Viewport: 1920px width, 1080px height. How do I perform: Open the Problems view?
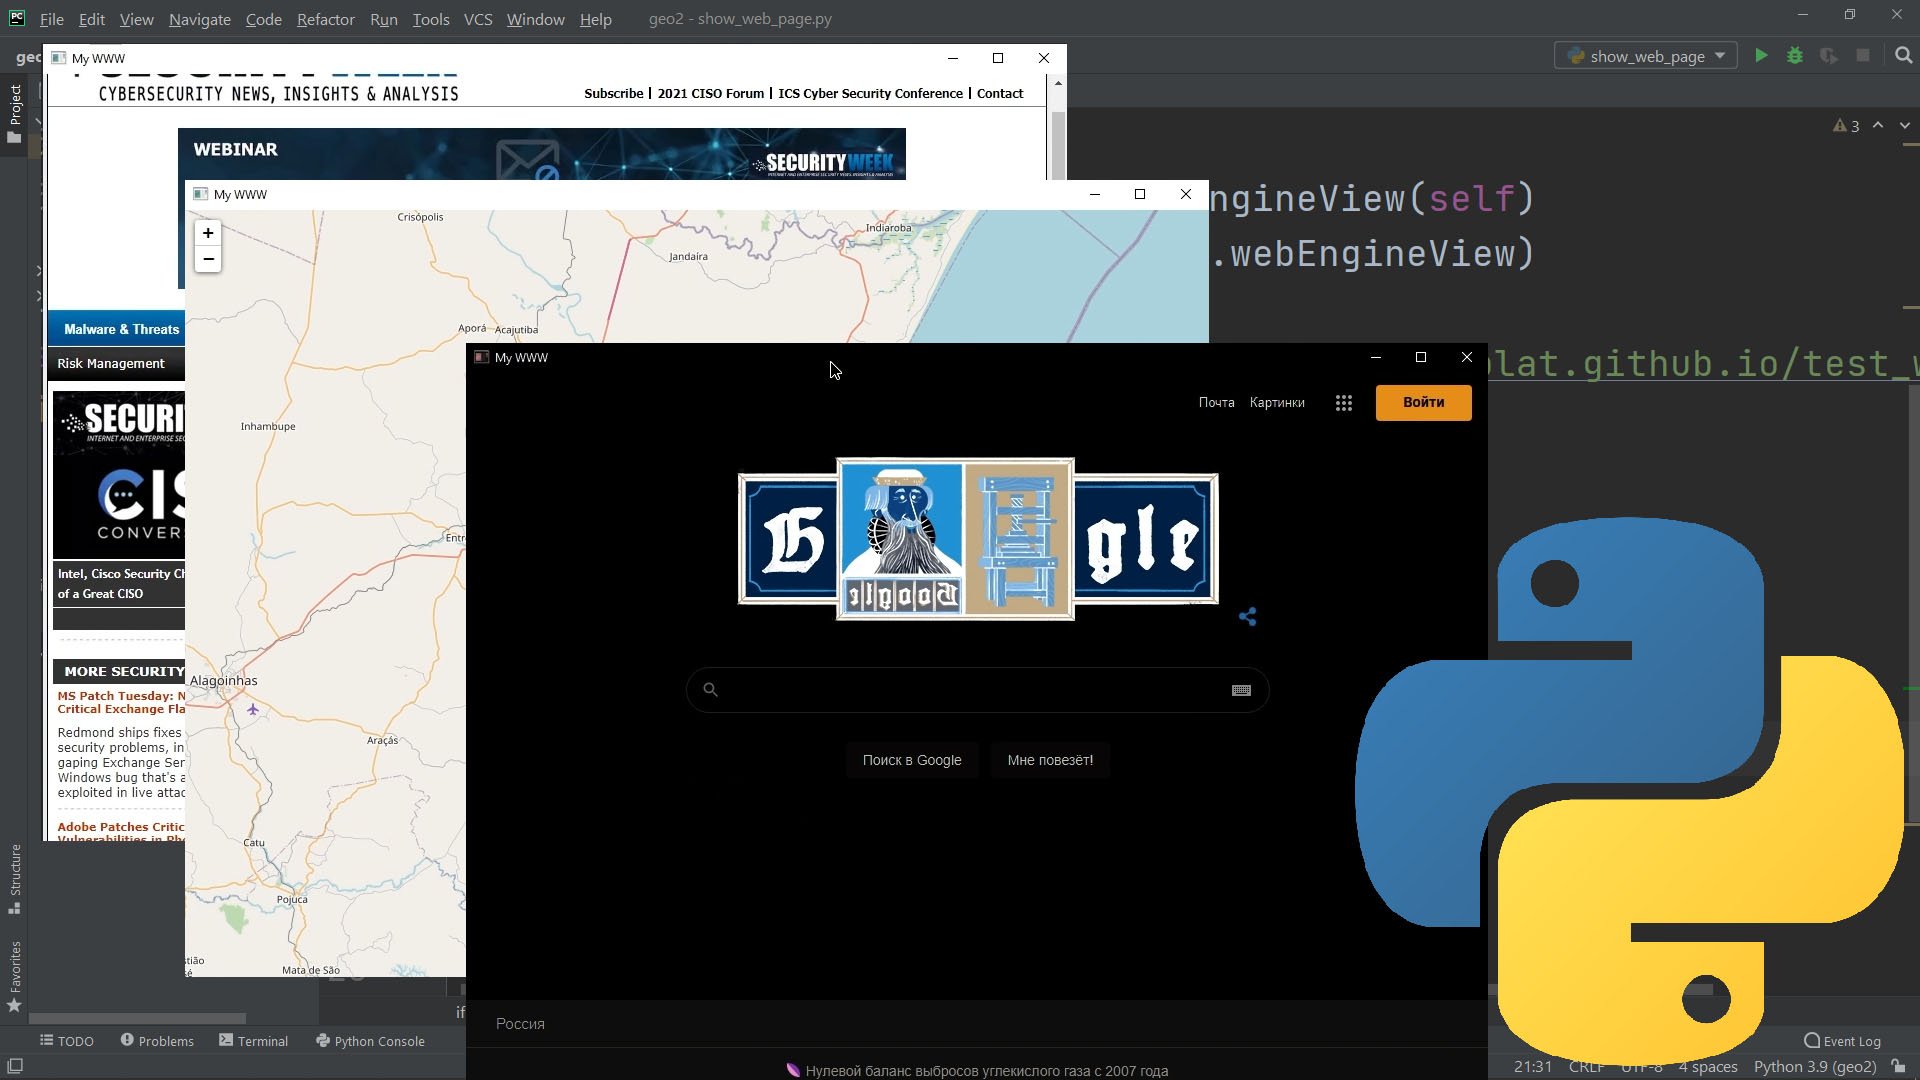pyautogui.click(x=156, y=1041)
